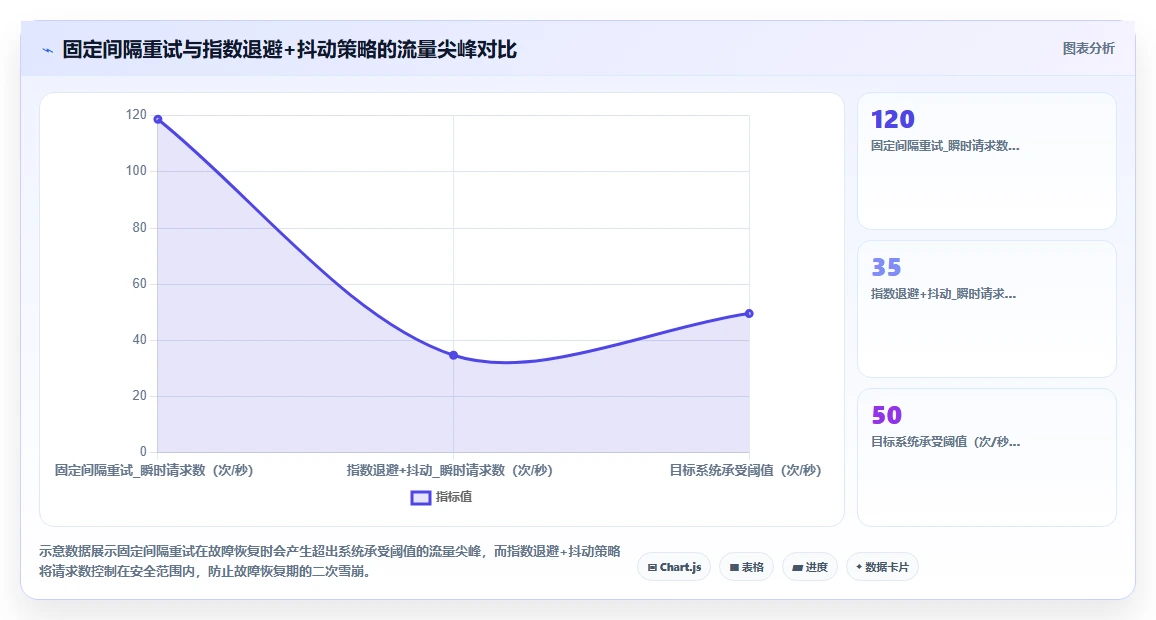Select the Chart.js tag button
This screenshot has height=620, width=1156.
tap(674, 567)
